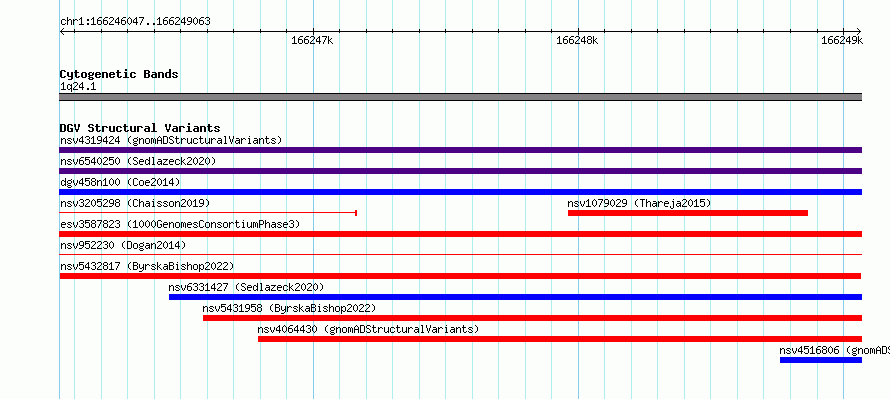The image size is (890, 399).
Task: Click the 166248k ruler position label
Action: [x=577, y=40]
